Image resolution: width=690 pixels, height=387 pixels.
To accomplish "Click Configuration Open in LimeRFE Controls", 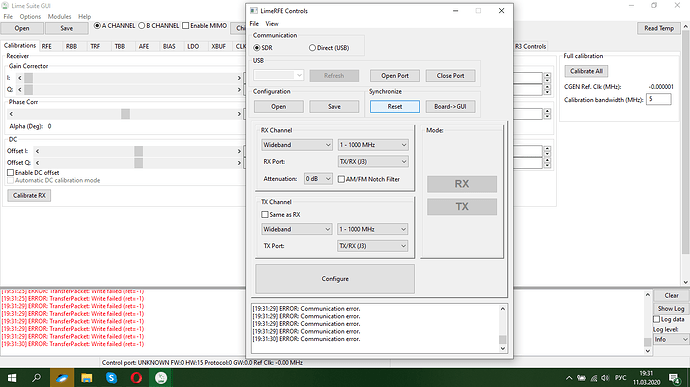I will pyautogui.click(x=279, y=107).
